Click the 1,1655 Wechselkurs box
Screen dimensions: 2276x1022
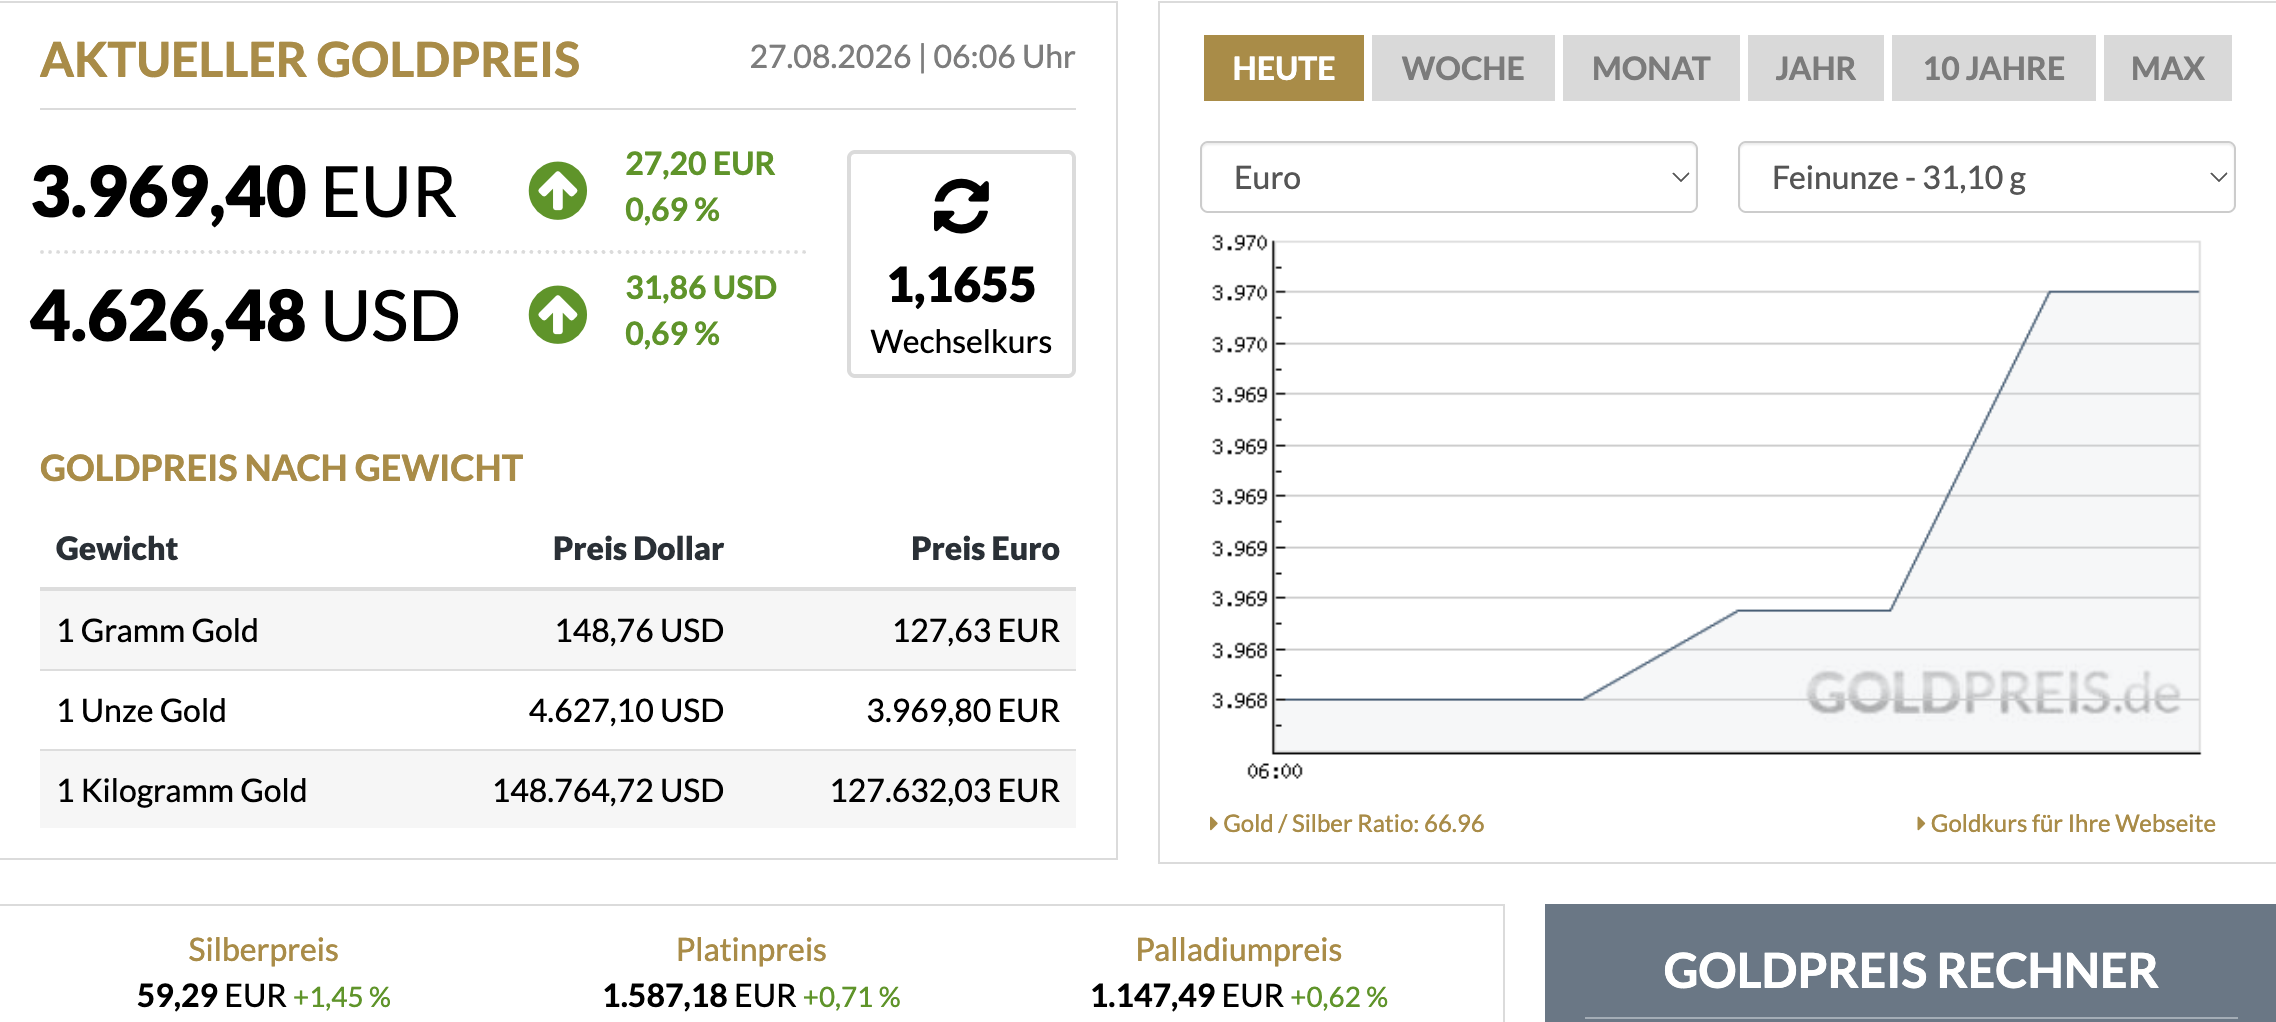coord(961,264)
